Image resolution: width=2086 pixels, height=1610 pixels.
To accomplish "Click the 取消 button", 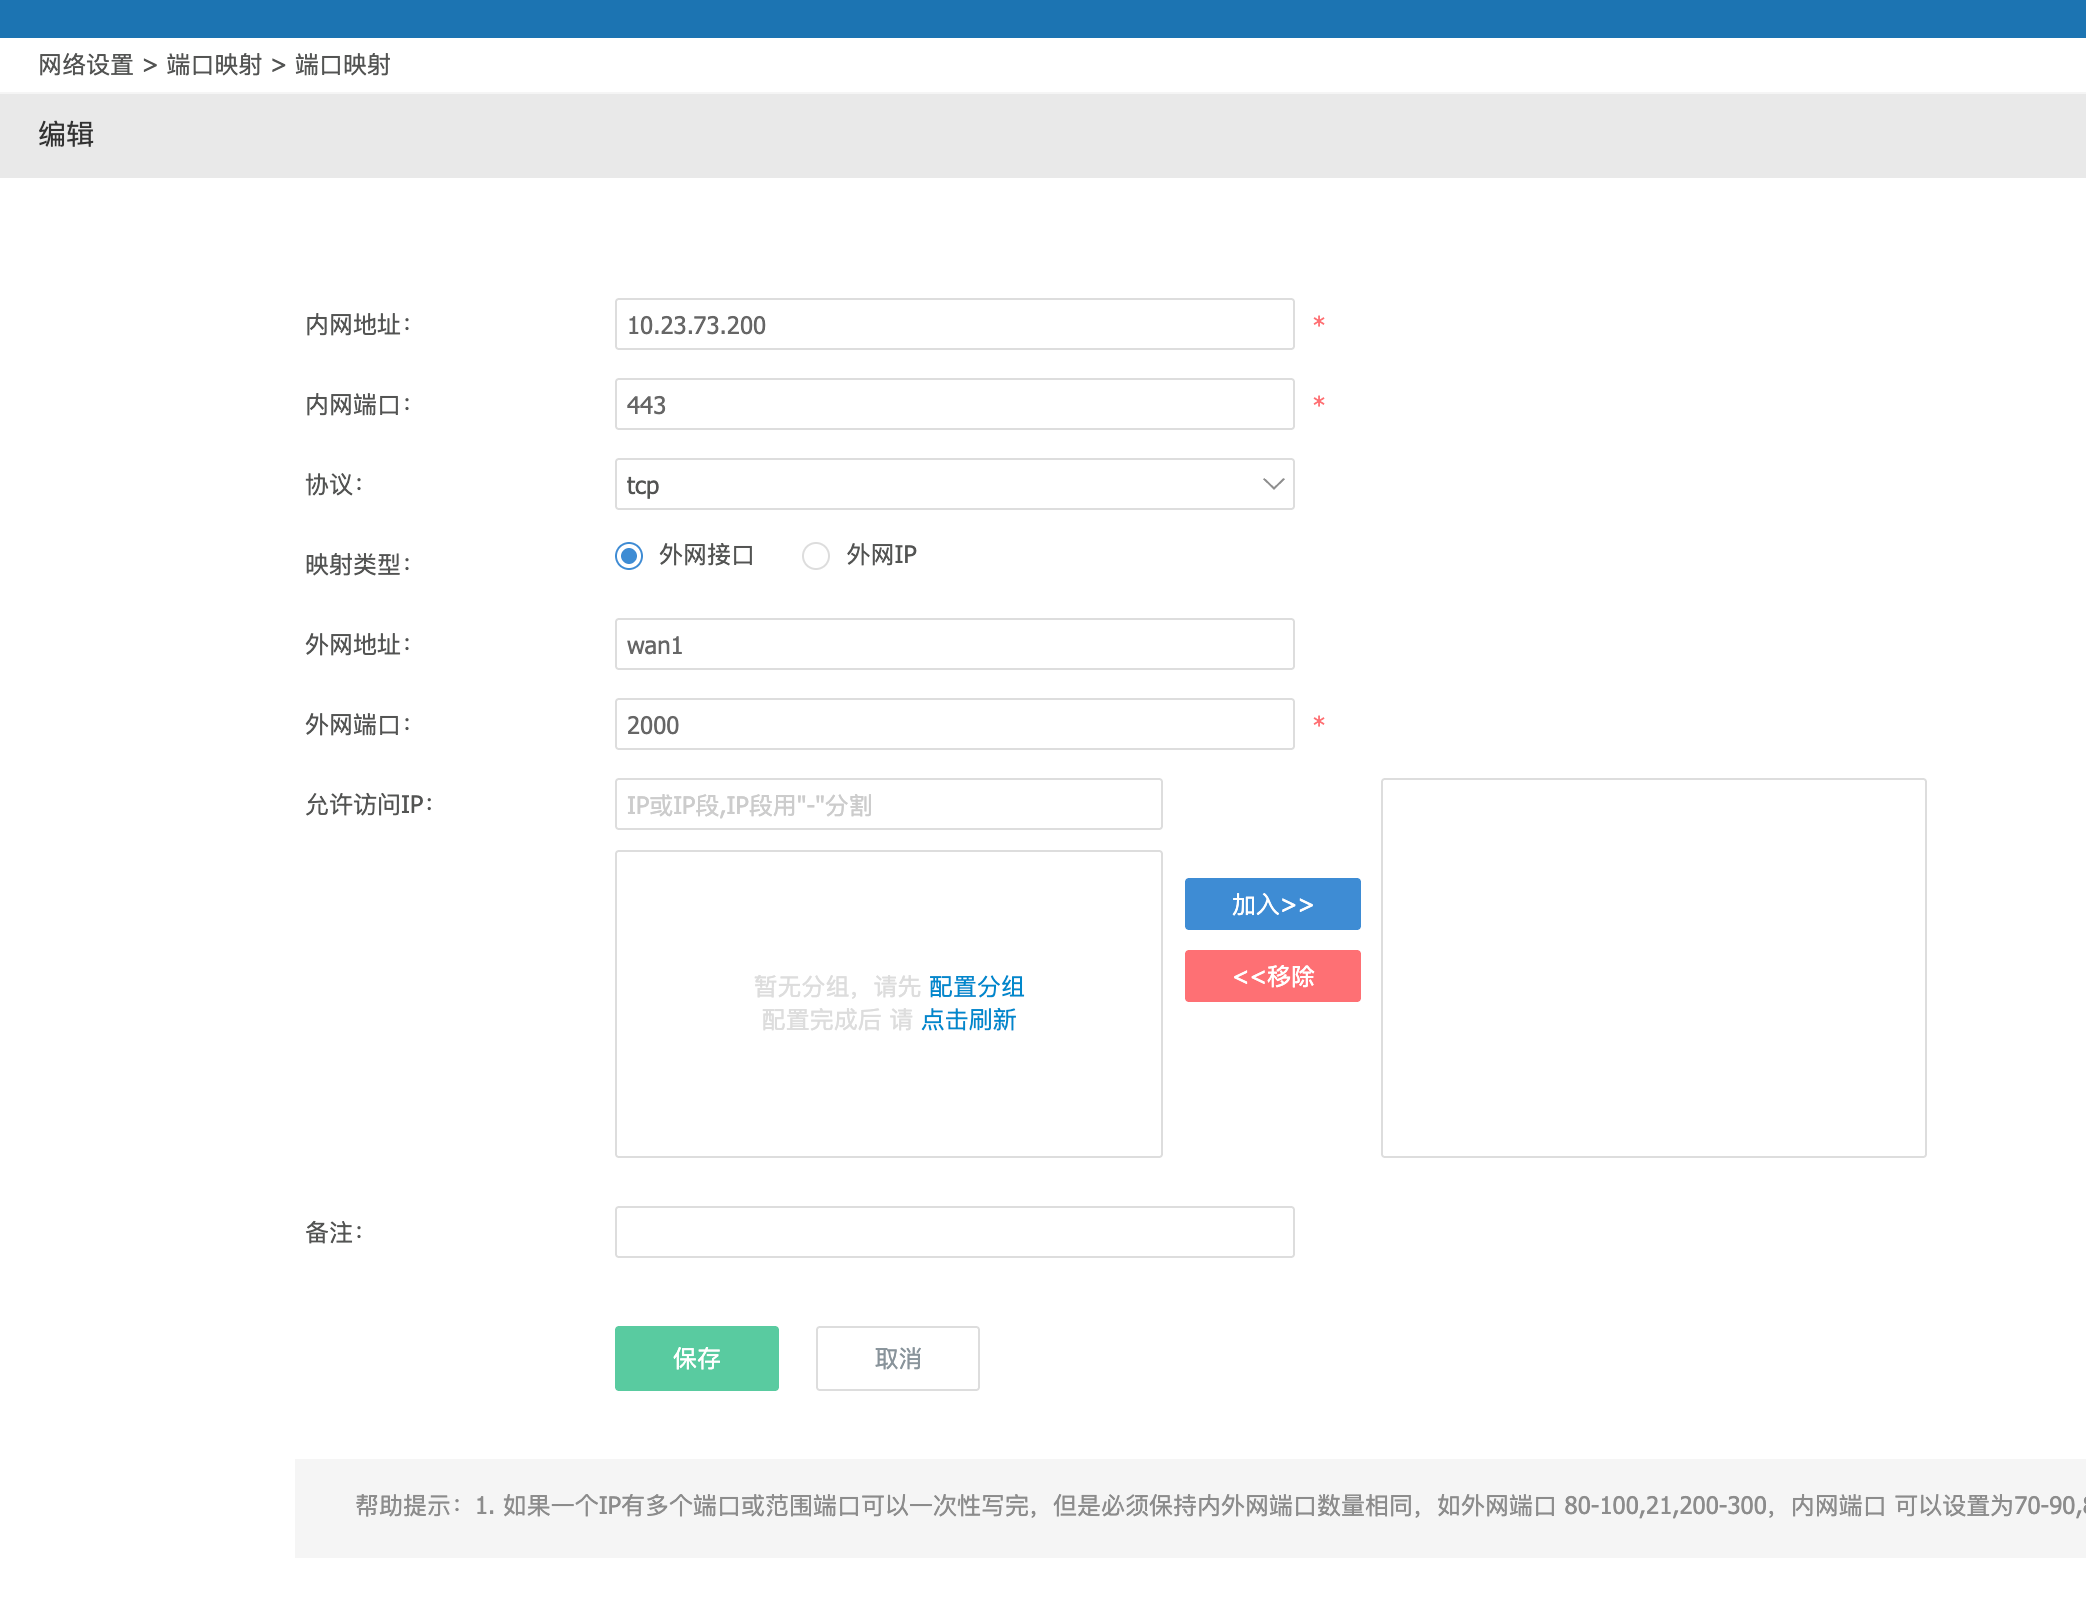I will [897, 1358].
